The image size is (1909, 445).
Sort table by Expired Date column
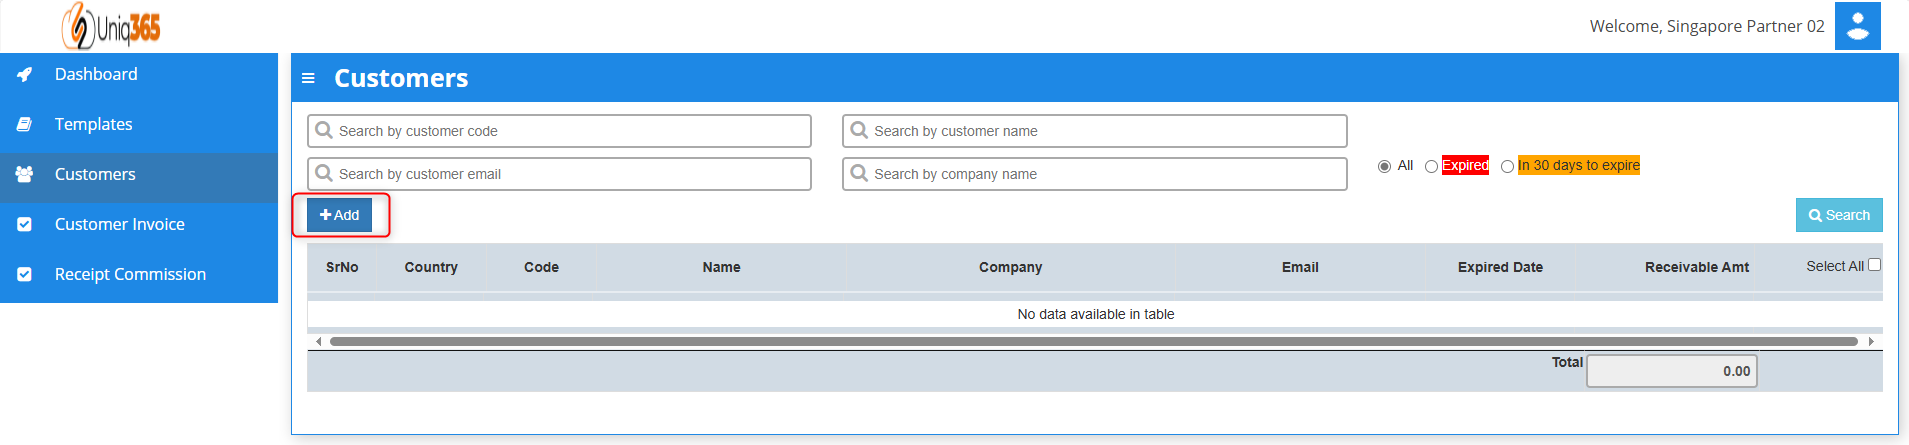click(x=1499, y=267)
